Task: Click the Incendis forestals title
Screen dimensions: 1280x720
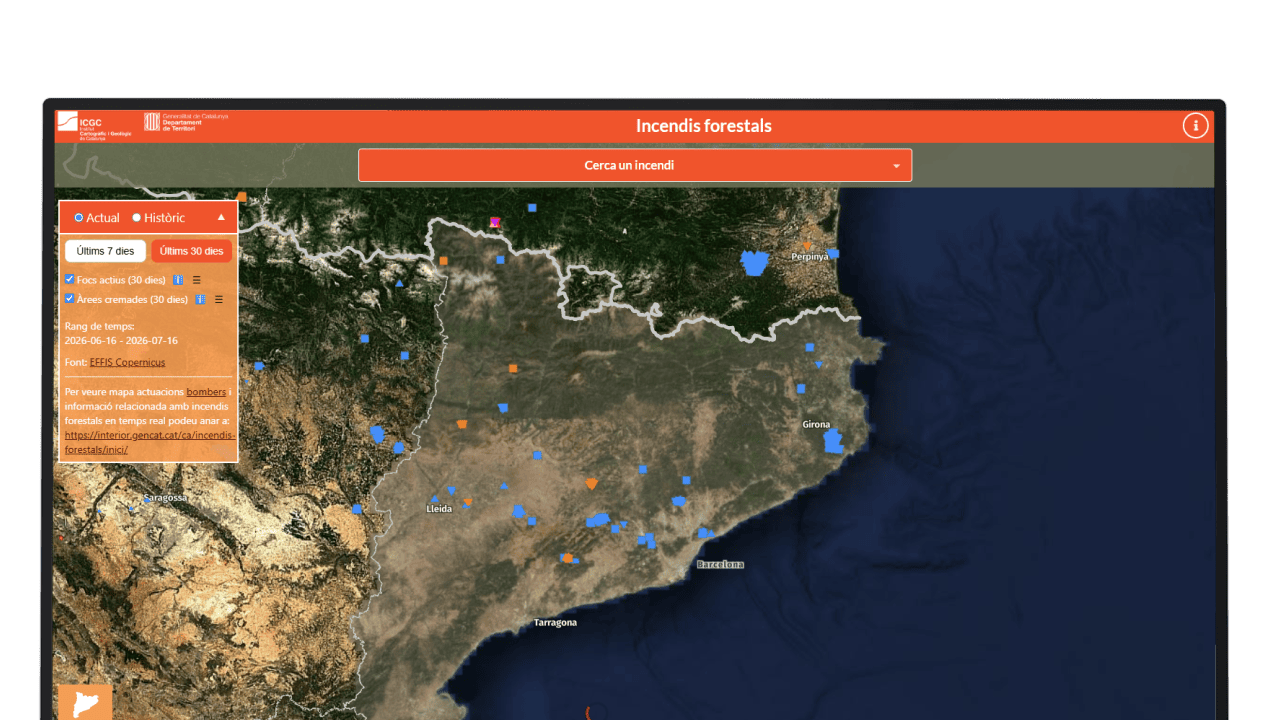Action: (704, 126)
